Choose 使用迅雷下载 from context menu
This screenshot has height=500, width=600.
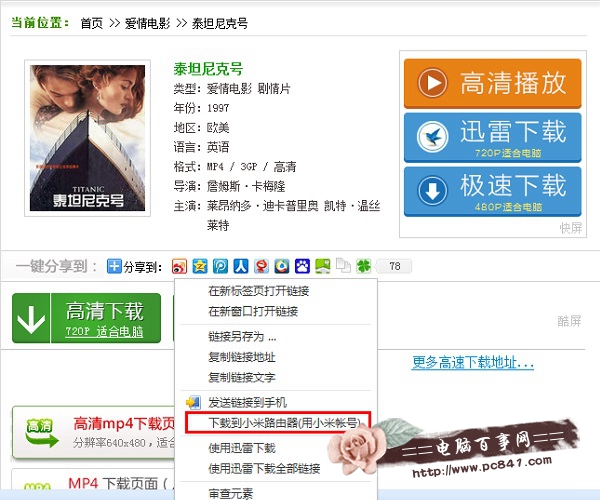pyautogui.click(x=276, y=448)
